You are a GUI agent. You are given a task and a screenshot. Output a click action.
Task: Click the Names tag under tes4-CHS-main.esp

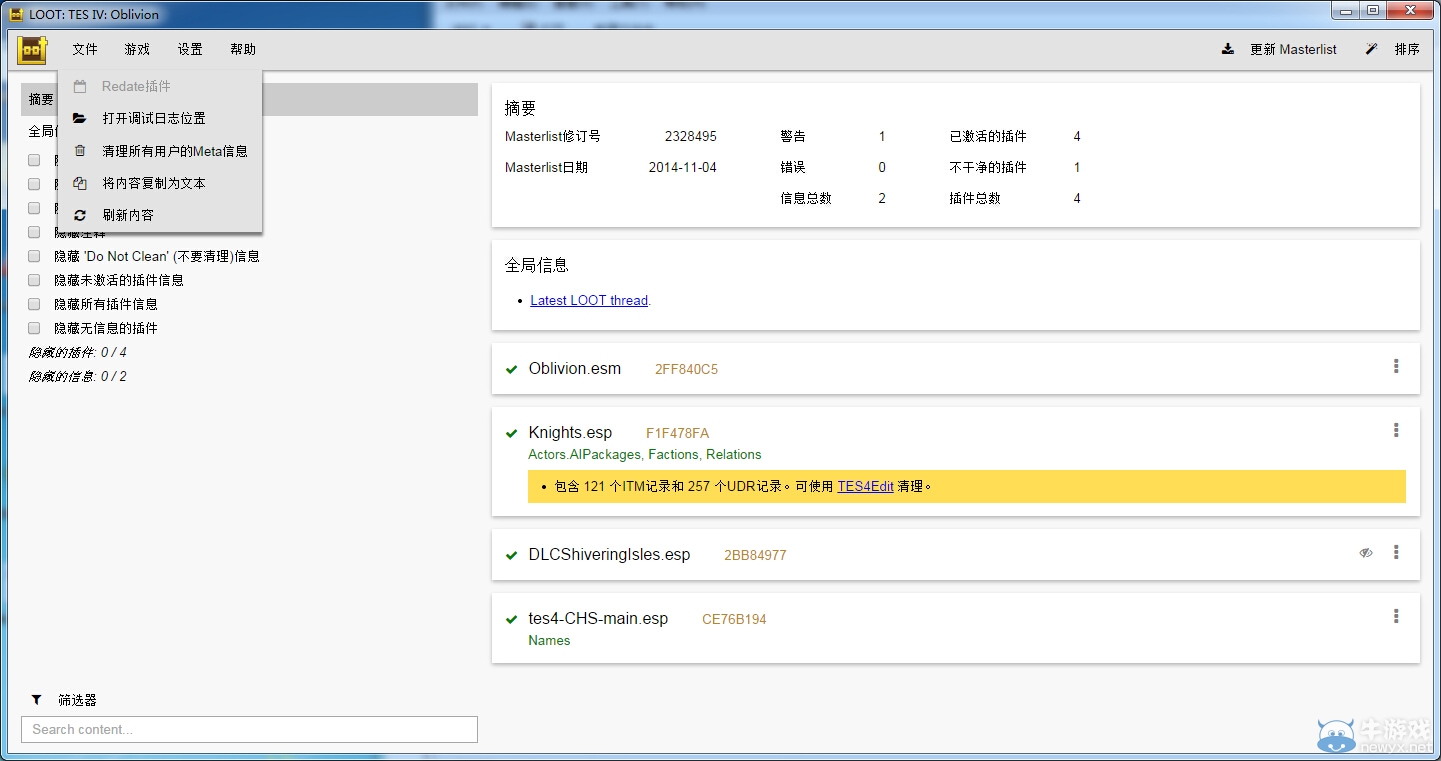549,641
